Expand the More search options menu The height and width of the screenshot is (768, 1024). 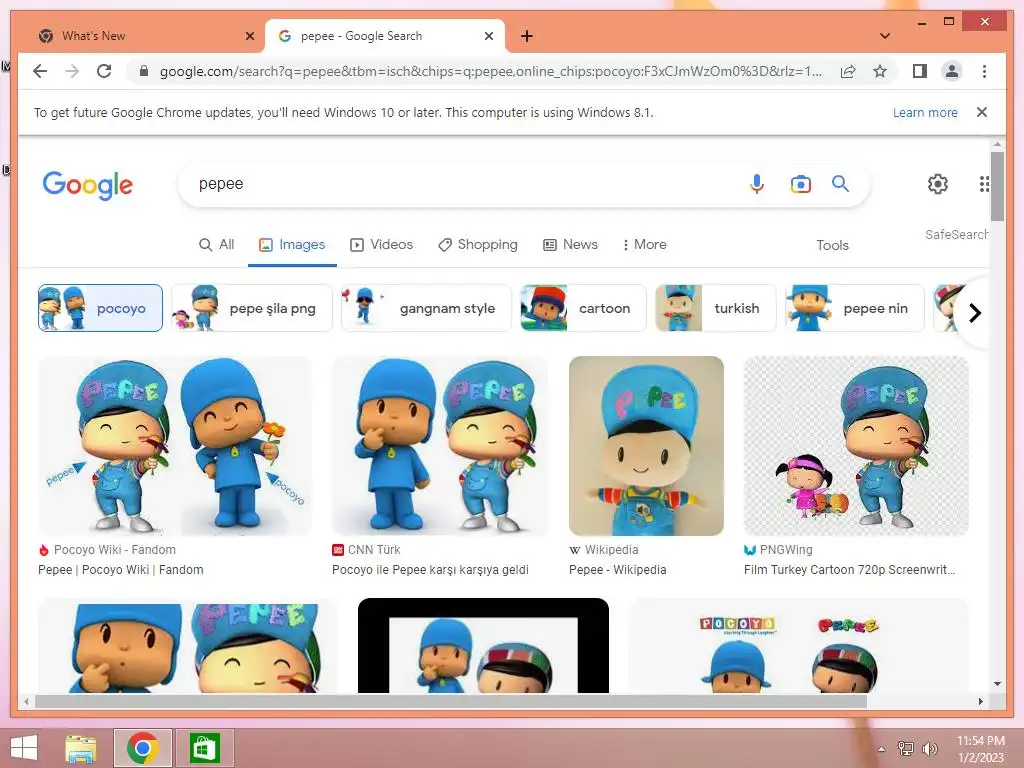pyautogui.click(x=645, y=245)
